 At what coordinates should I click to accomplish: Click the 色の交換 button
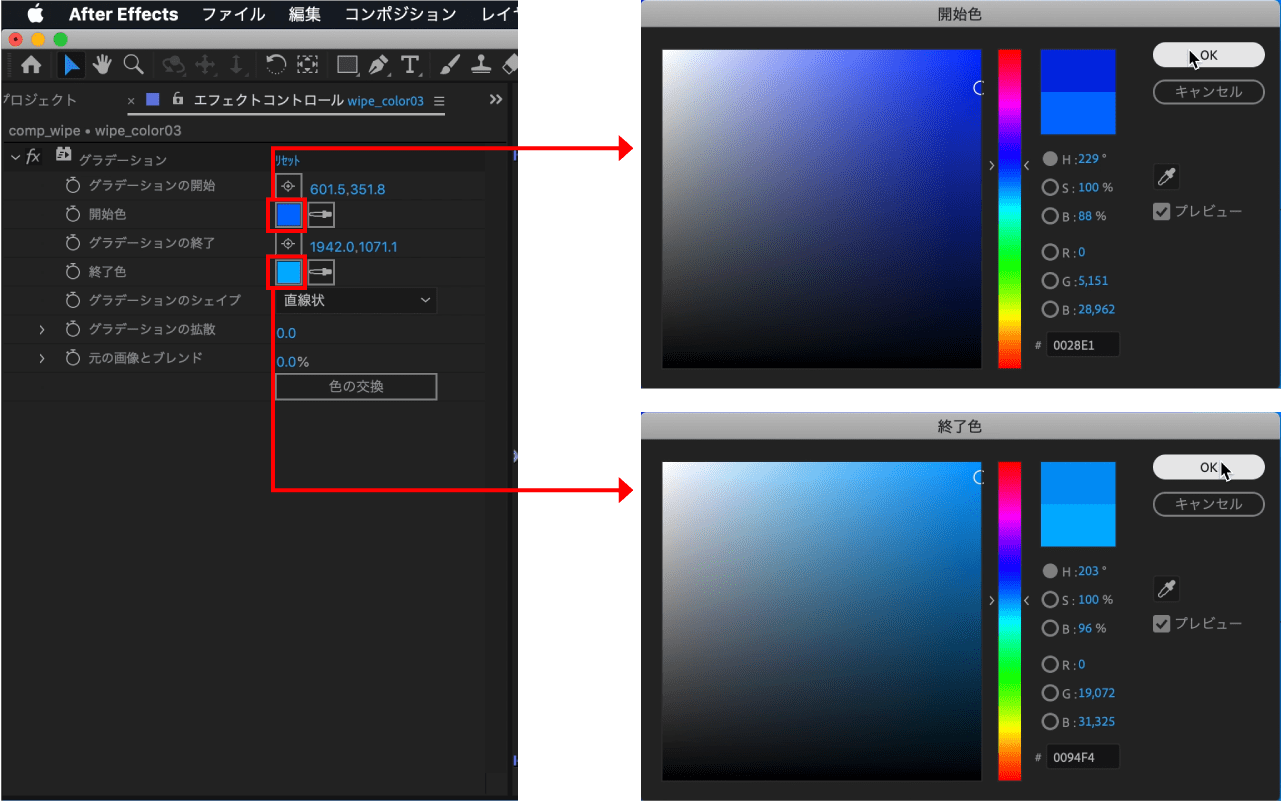[356, 386]
